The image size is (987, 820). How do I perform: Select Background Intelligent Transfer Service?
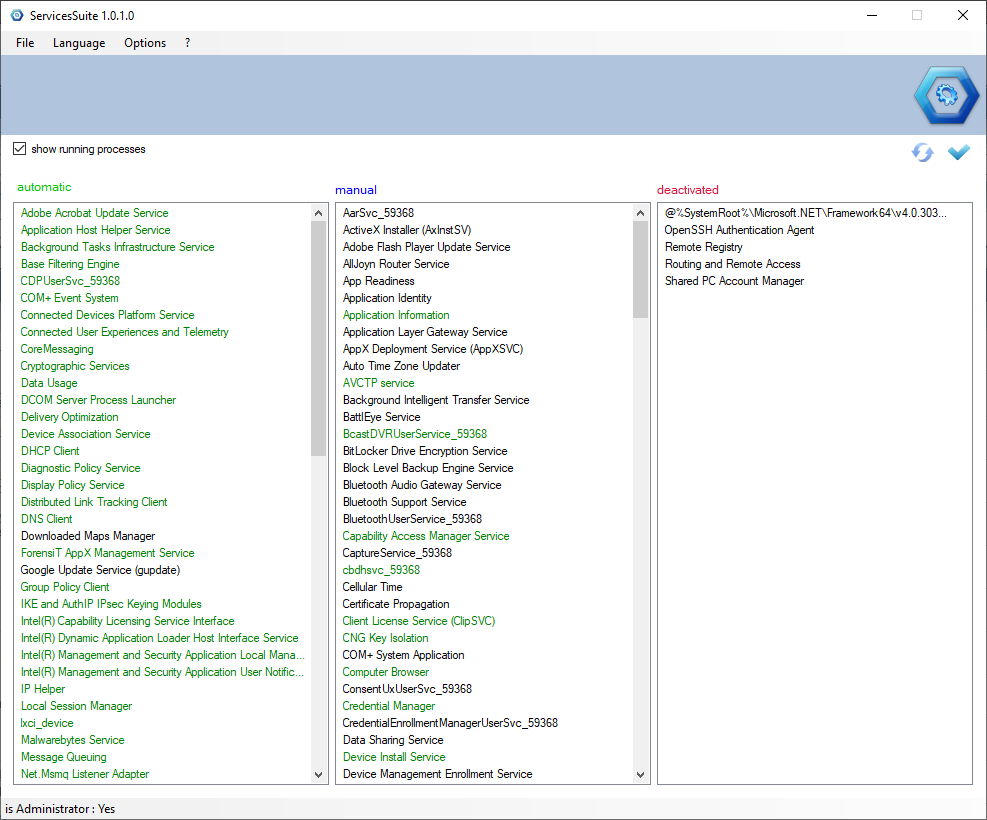click(x=436, y=400)
